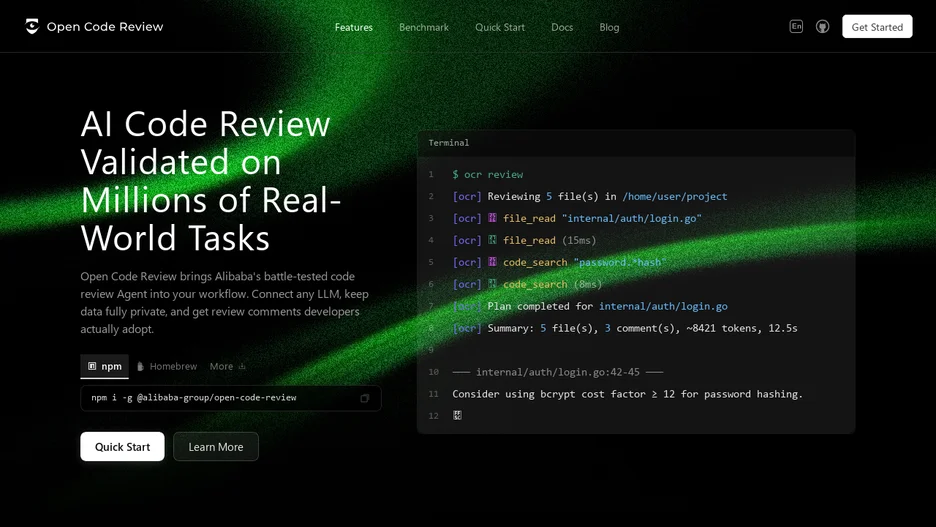Click the terminal cursor glyph on line 12
Screen dimensions: 936x527
pyautogui.click(x=457, y=415)
